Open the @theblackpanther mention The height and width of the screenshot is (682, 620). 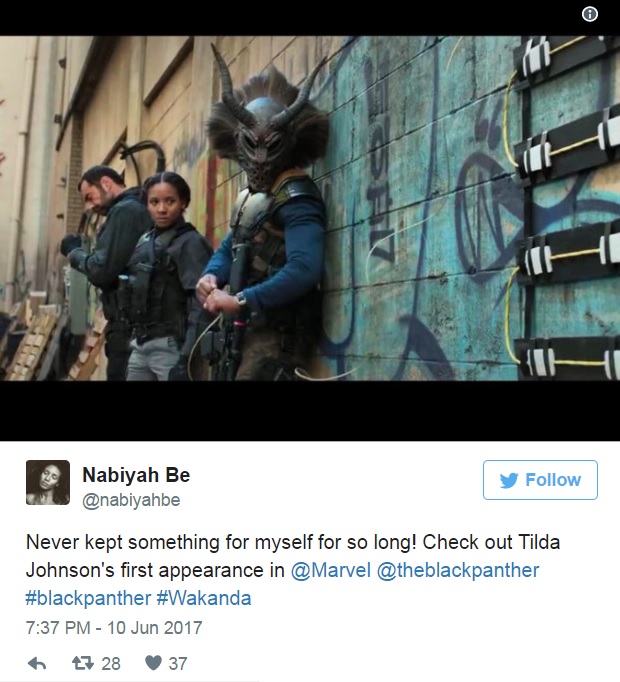pyautogui.click(x=458, y=570)
